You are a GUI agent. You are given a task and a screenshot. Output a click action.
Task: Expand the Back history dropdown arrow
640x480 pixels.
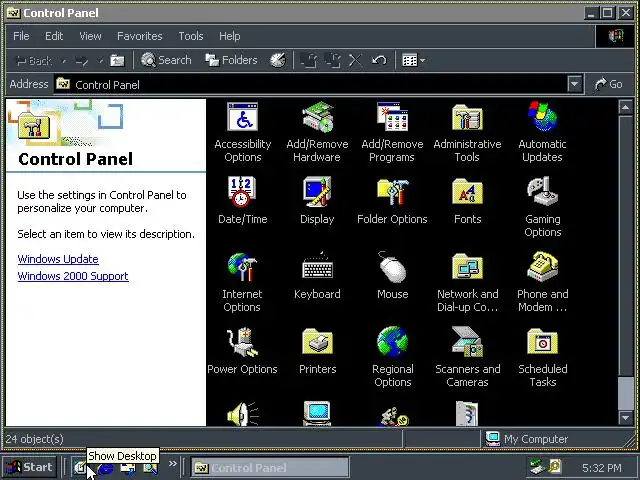click(64, 61)
